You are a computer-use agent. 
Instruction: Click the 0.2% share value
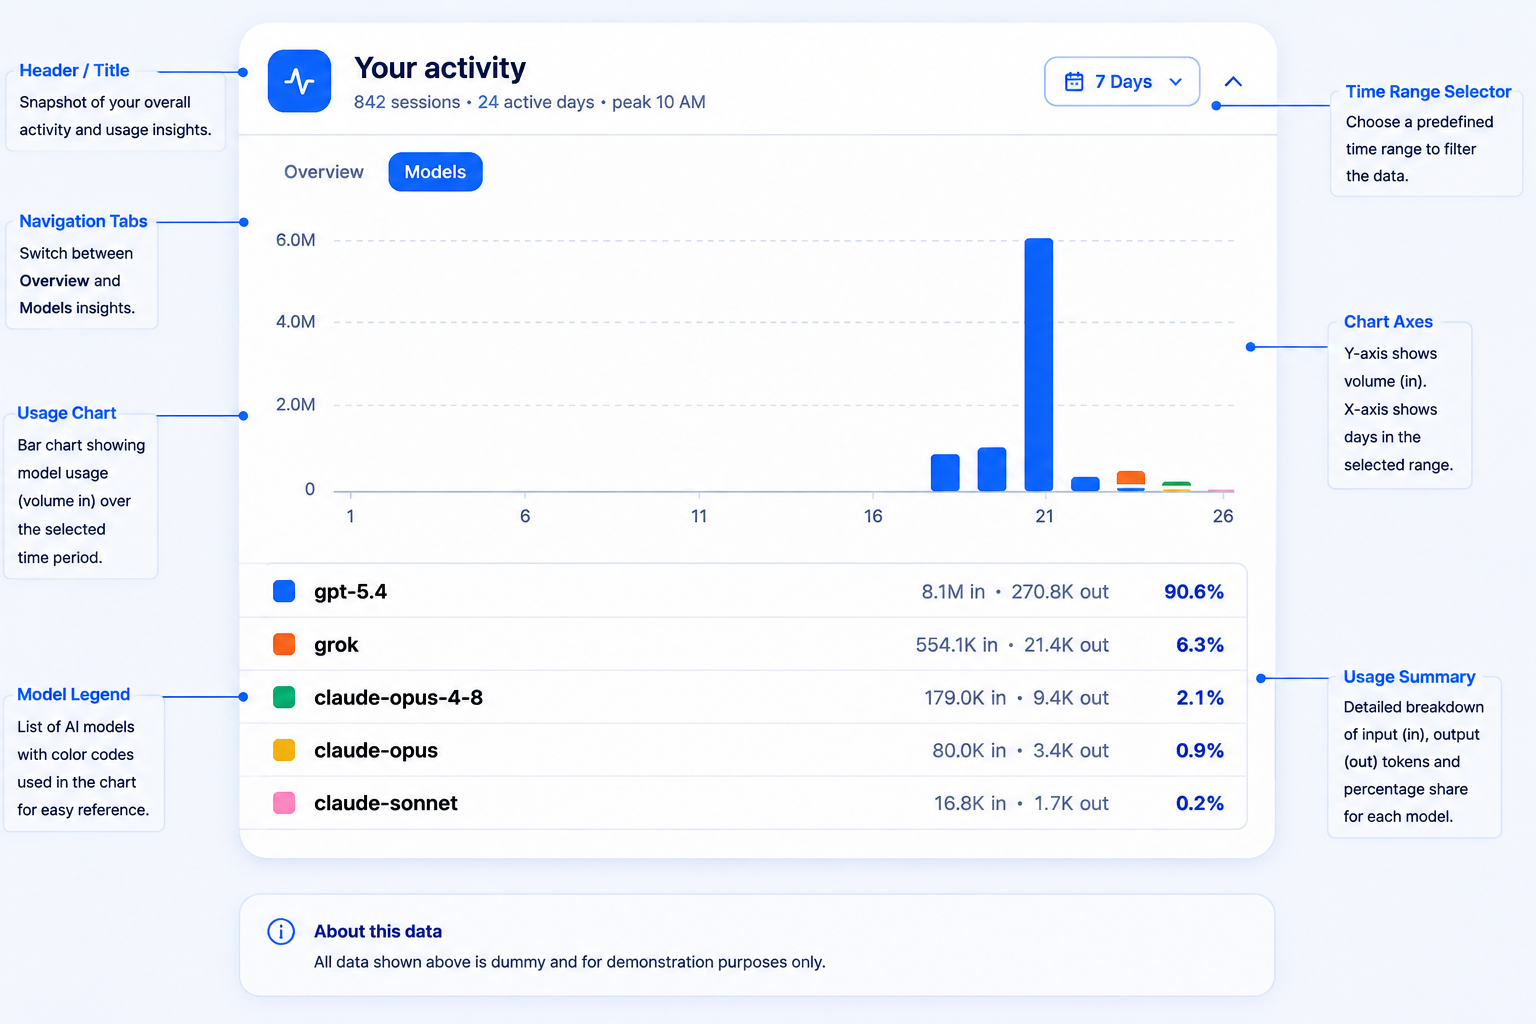[1200, 803]
